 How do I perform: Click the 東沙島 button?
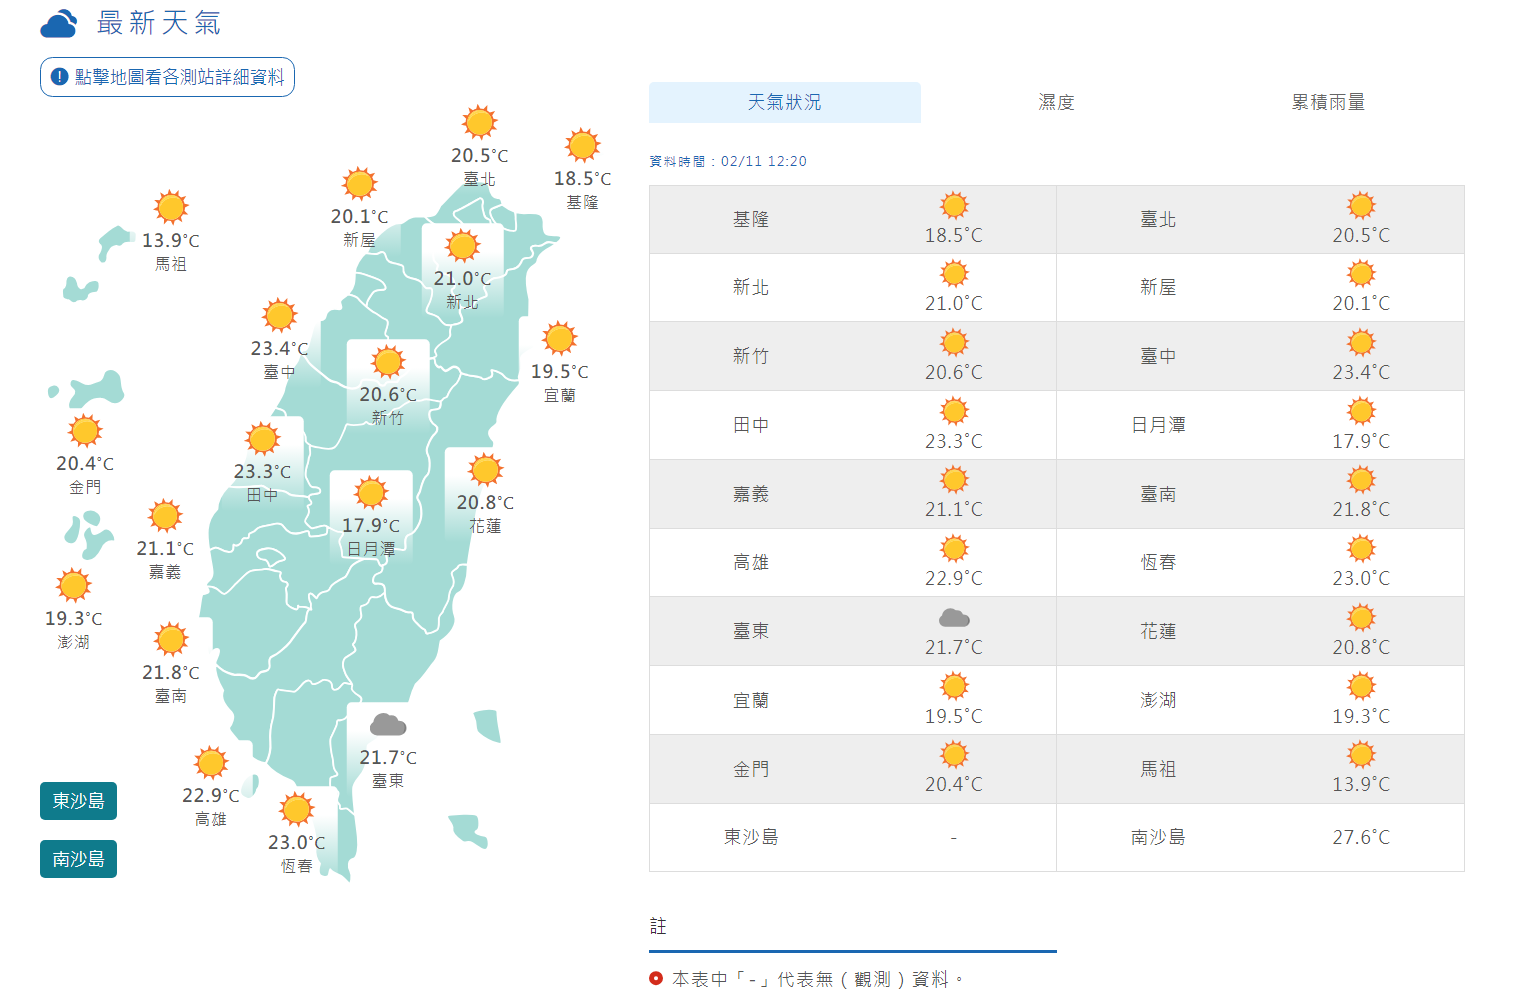point(78,801)
